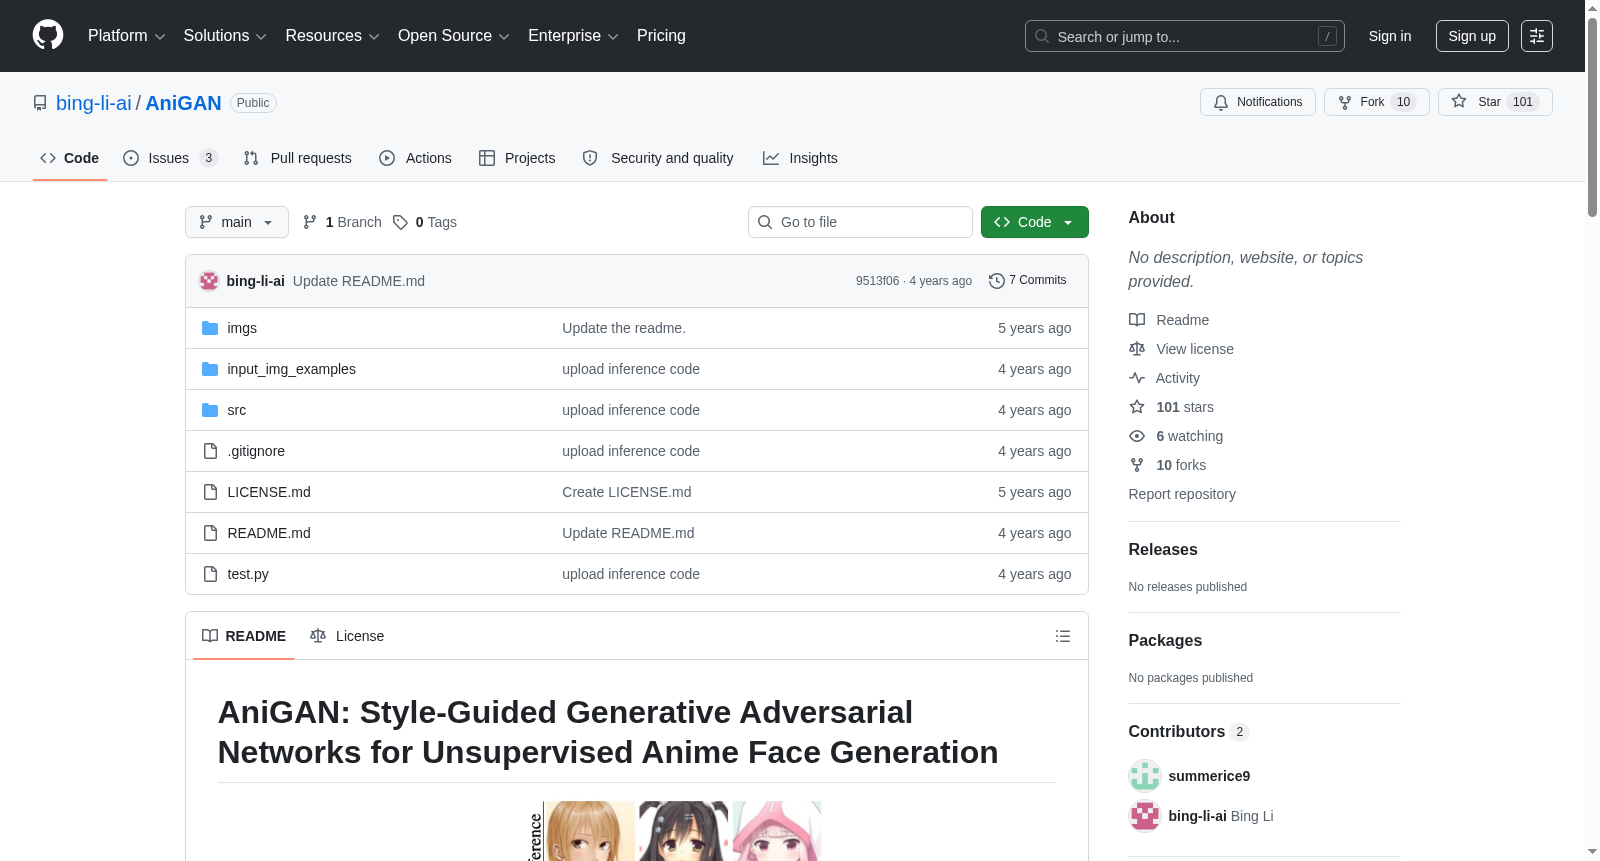Select the License tab in file viewer
The height and width of the screenshot is (861, 1600).
(347, 636)
